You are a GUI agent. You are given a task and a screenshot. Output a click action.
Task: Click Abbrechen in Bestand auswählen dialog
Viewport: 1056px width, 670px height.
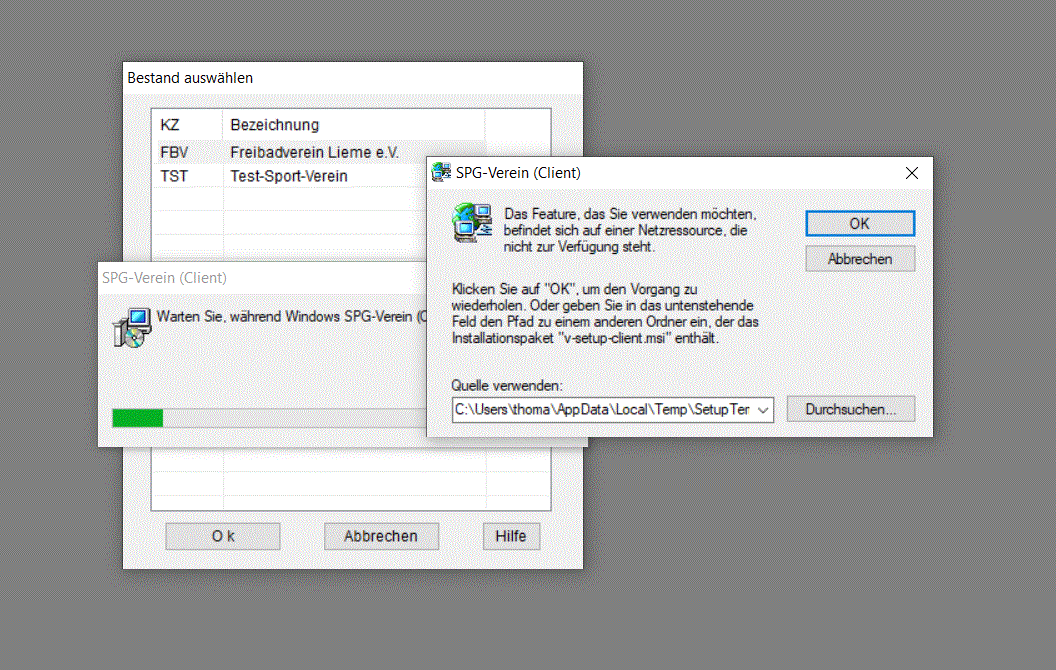coord(381,536)
